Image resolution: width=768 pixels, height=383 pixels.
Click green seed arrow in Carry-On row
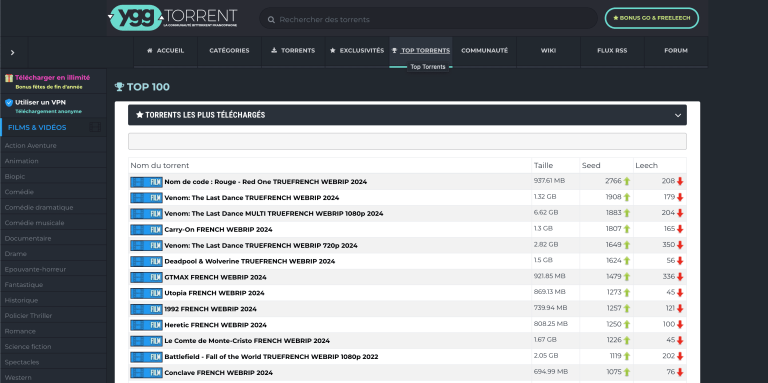click(626, 229)
